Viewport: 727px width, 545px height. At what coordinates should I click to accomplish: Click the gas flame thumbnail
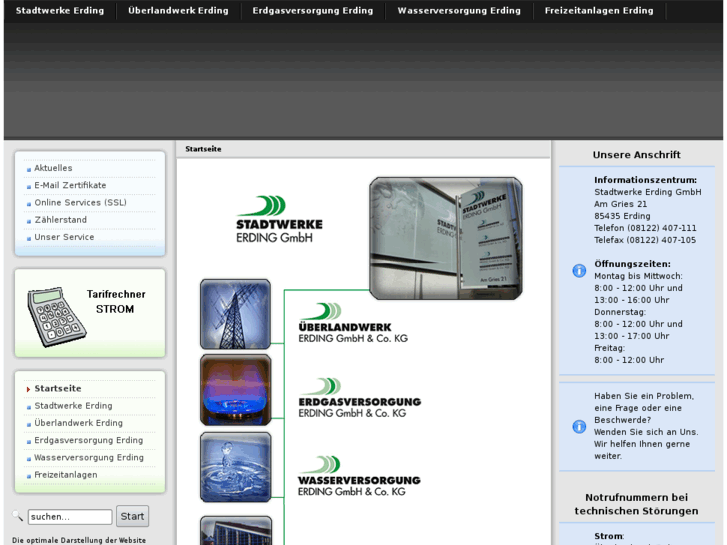pos(235,390)
